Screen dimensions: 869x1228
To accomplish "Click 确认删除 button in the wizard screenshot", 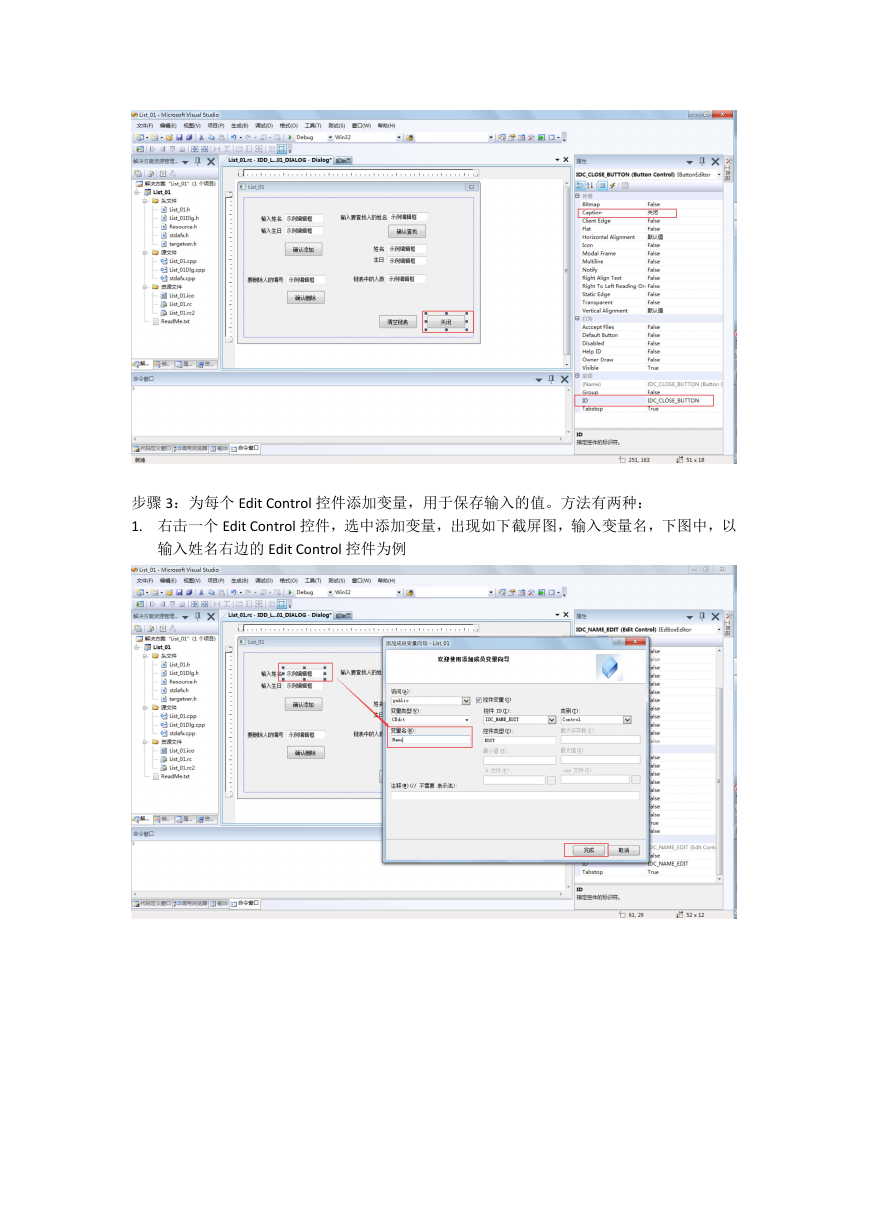I will tap(303, 753).
